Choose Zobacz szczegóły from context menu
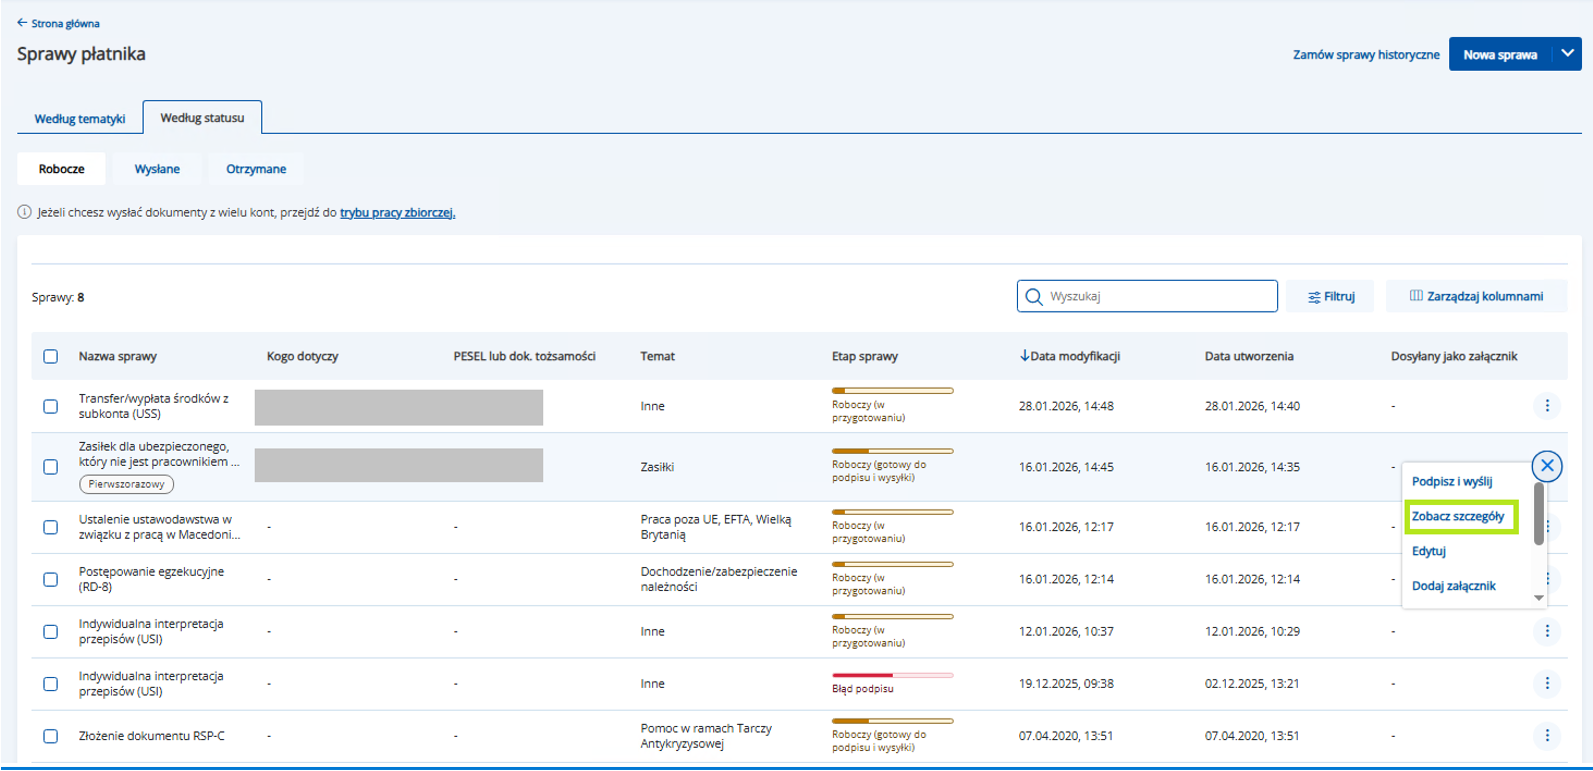This screenshot has height=771, width=1593. [1457, 517]
